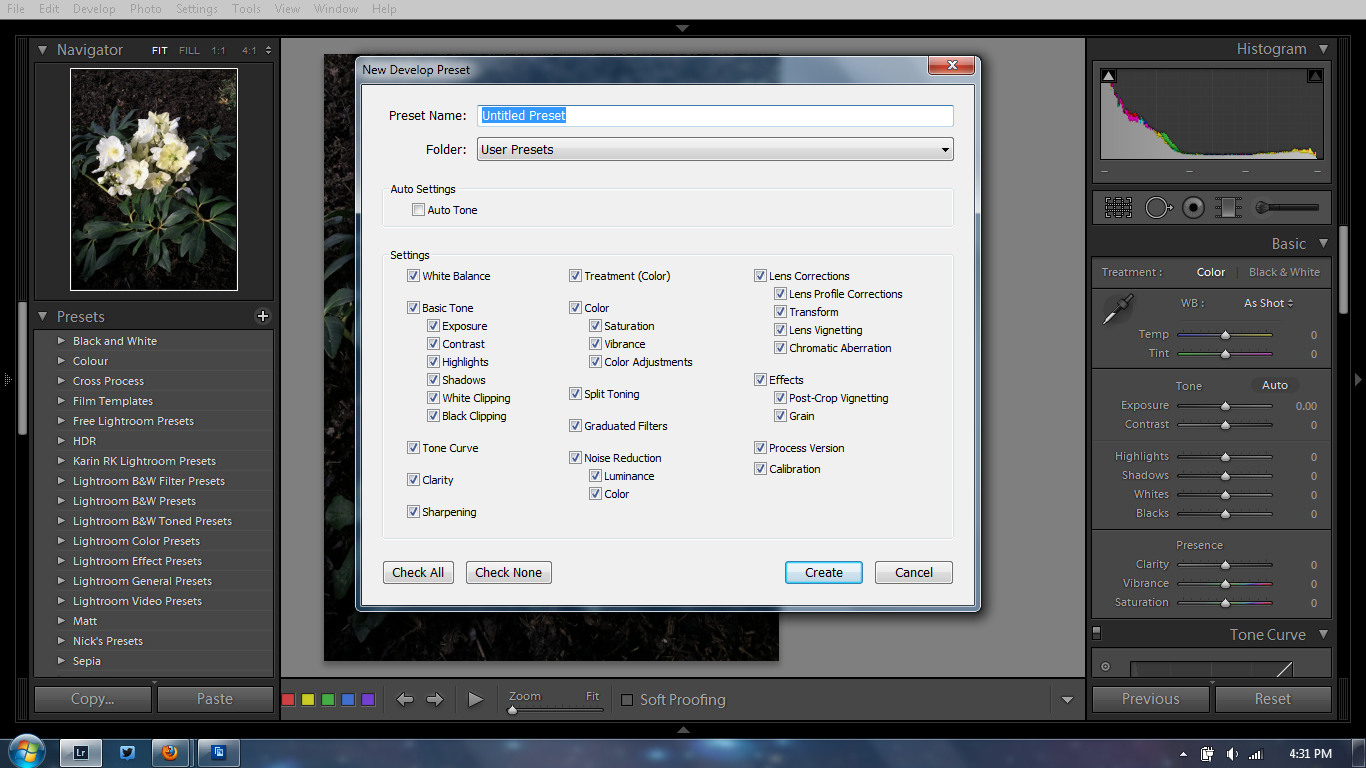Viewport: 1366px width, 768px height.
Task: Hide the bottom filmstrip panel arrow
Action: (683, 730)
